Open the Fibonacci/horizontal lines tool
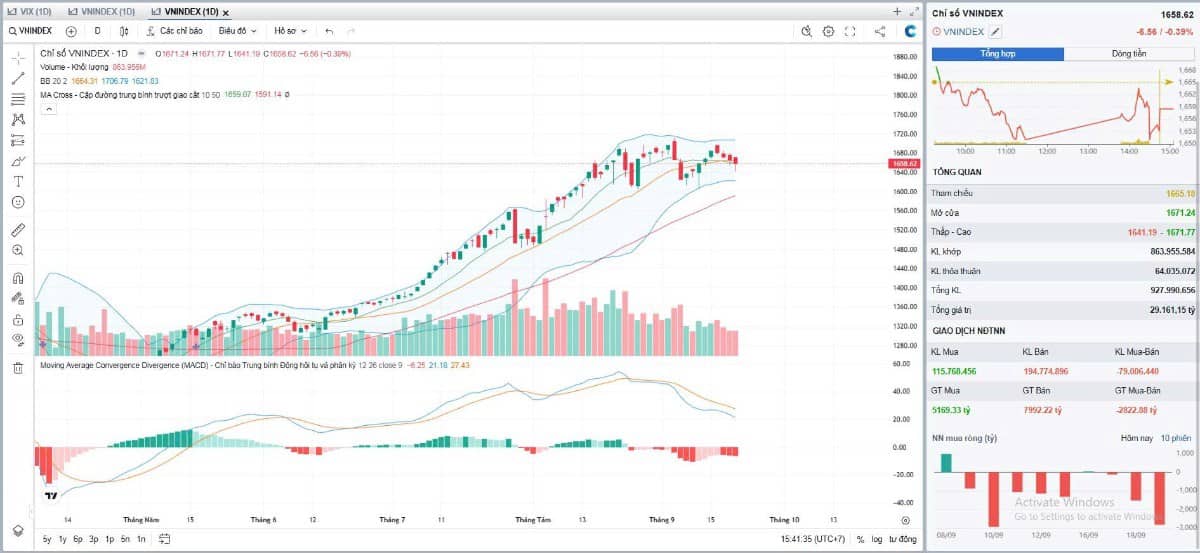The image size is (1200, 553). click(x=17, y=99)
